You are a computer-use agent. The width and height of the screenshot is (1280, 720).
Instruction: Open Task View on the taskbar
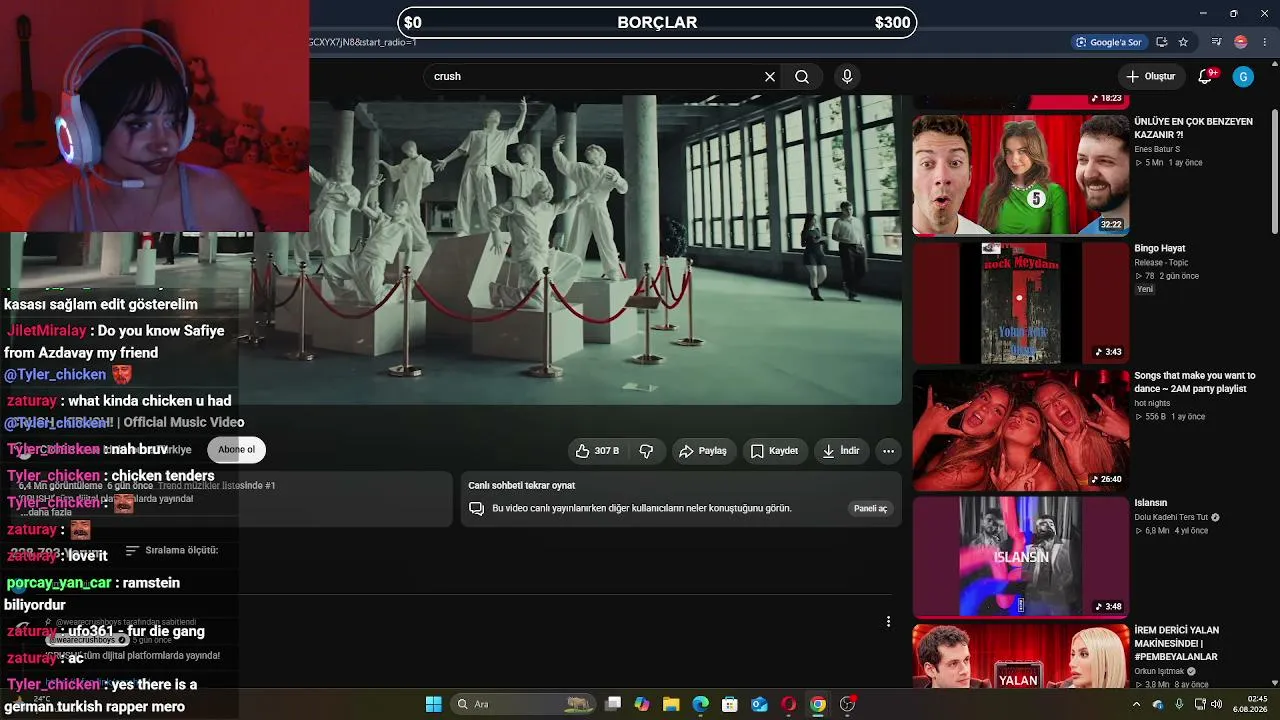coord(614,704)
